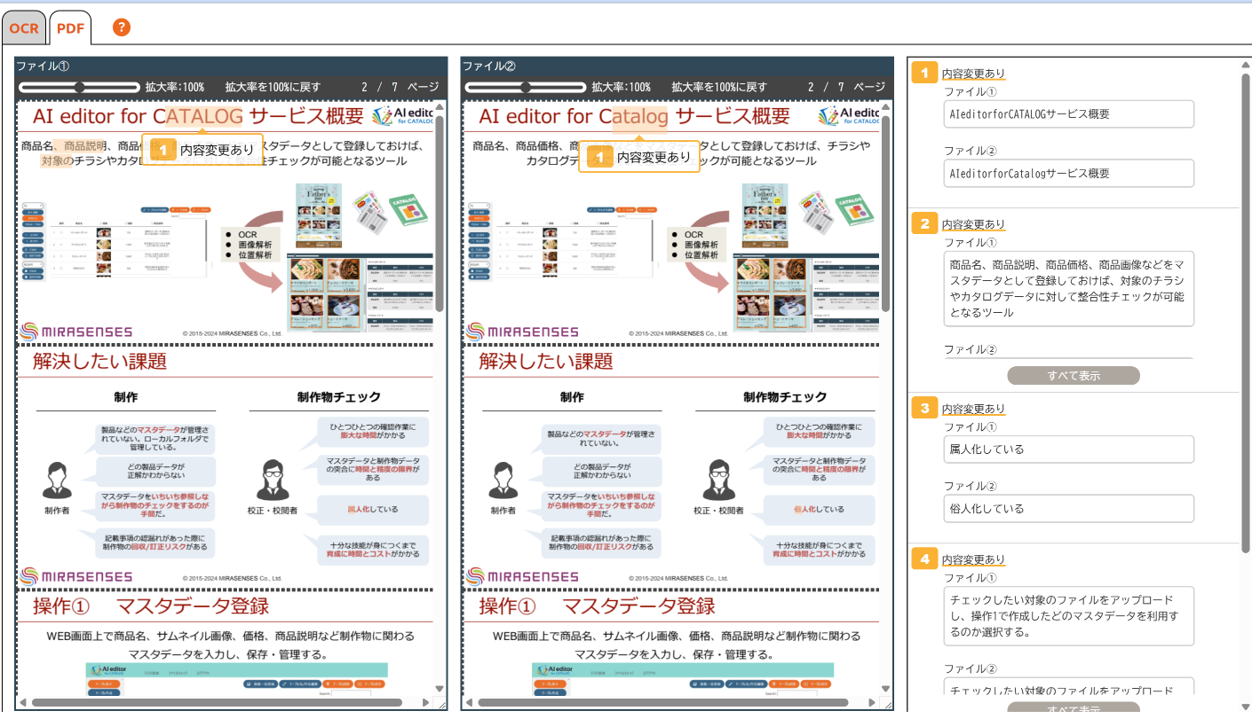Select difference badge number 4 in results list
This screenshot has width=1252, height=712.
point(924,558)
